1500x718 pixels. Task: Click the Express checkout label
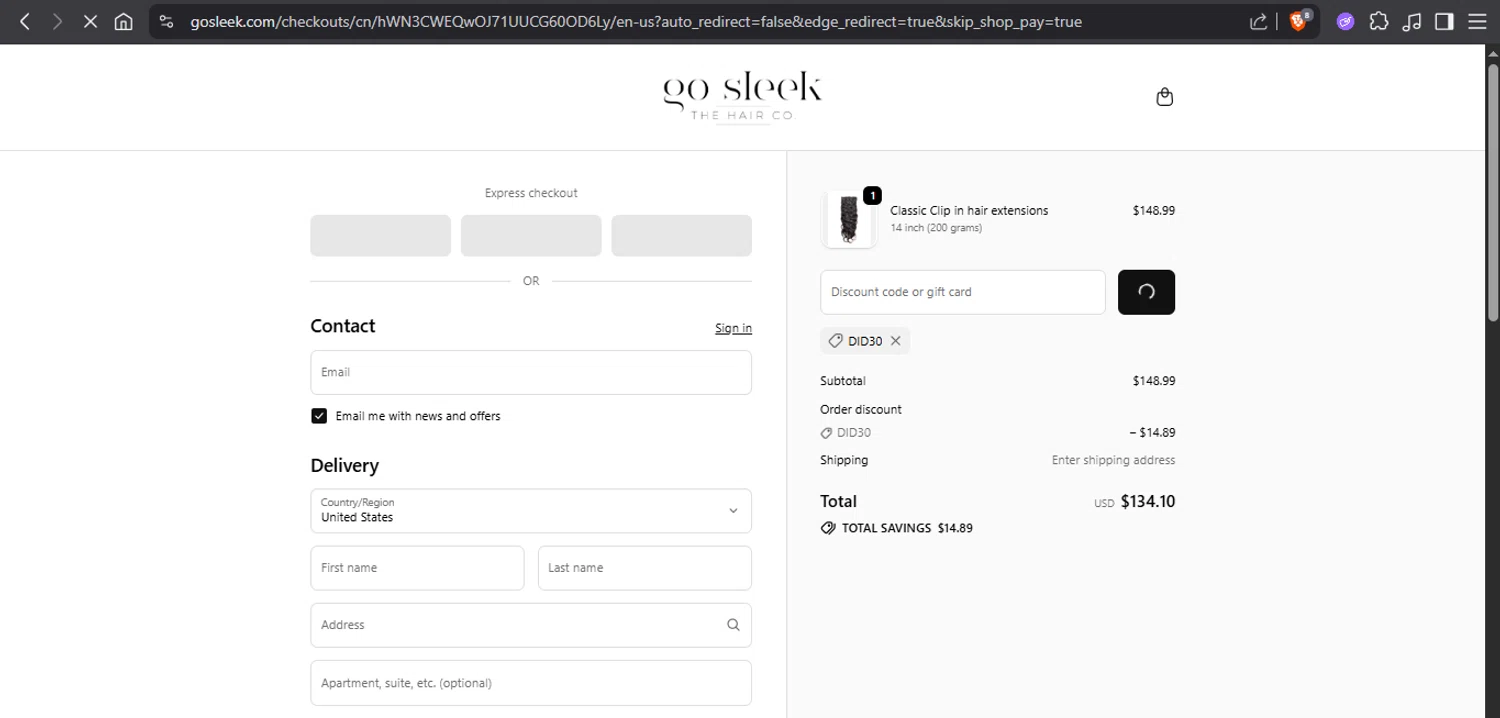pos(531,193)
